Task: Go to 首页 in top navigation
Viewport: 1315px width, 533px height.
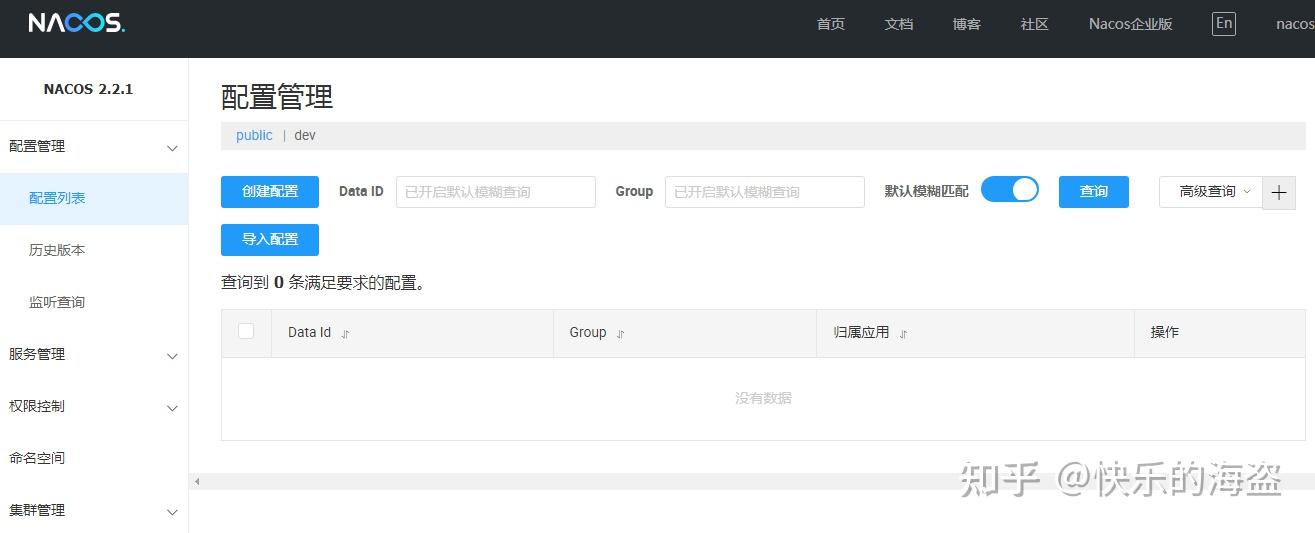Action: [x=831, y=24]
